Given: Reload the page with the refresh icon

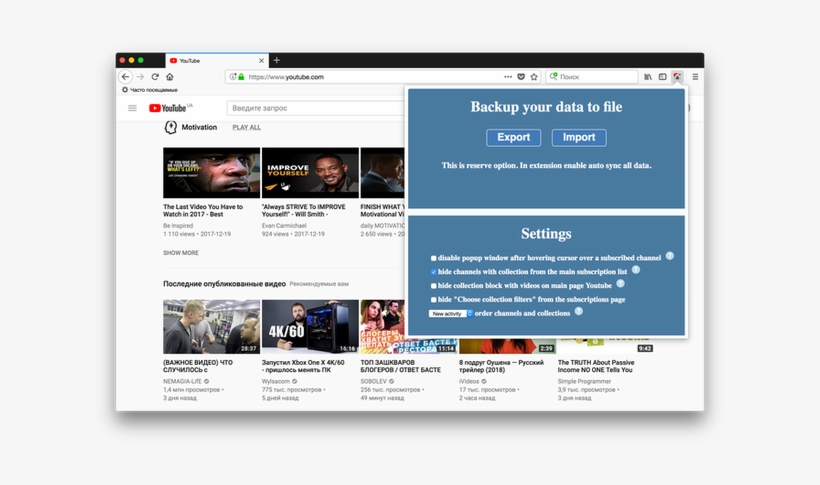Looking at the screenshot, I should tap(155, 76).
